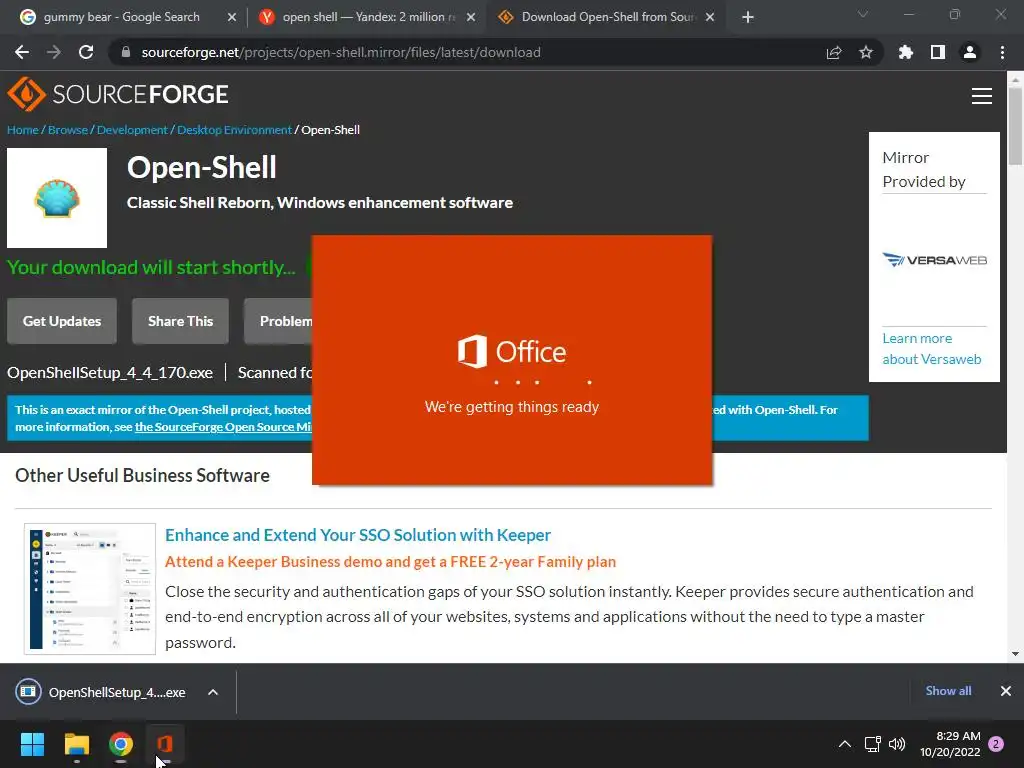Screen dimensions: 1024x768
Task: Click the Open-Shell project shell icon
Action: pos(57,198)
